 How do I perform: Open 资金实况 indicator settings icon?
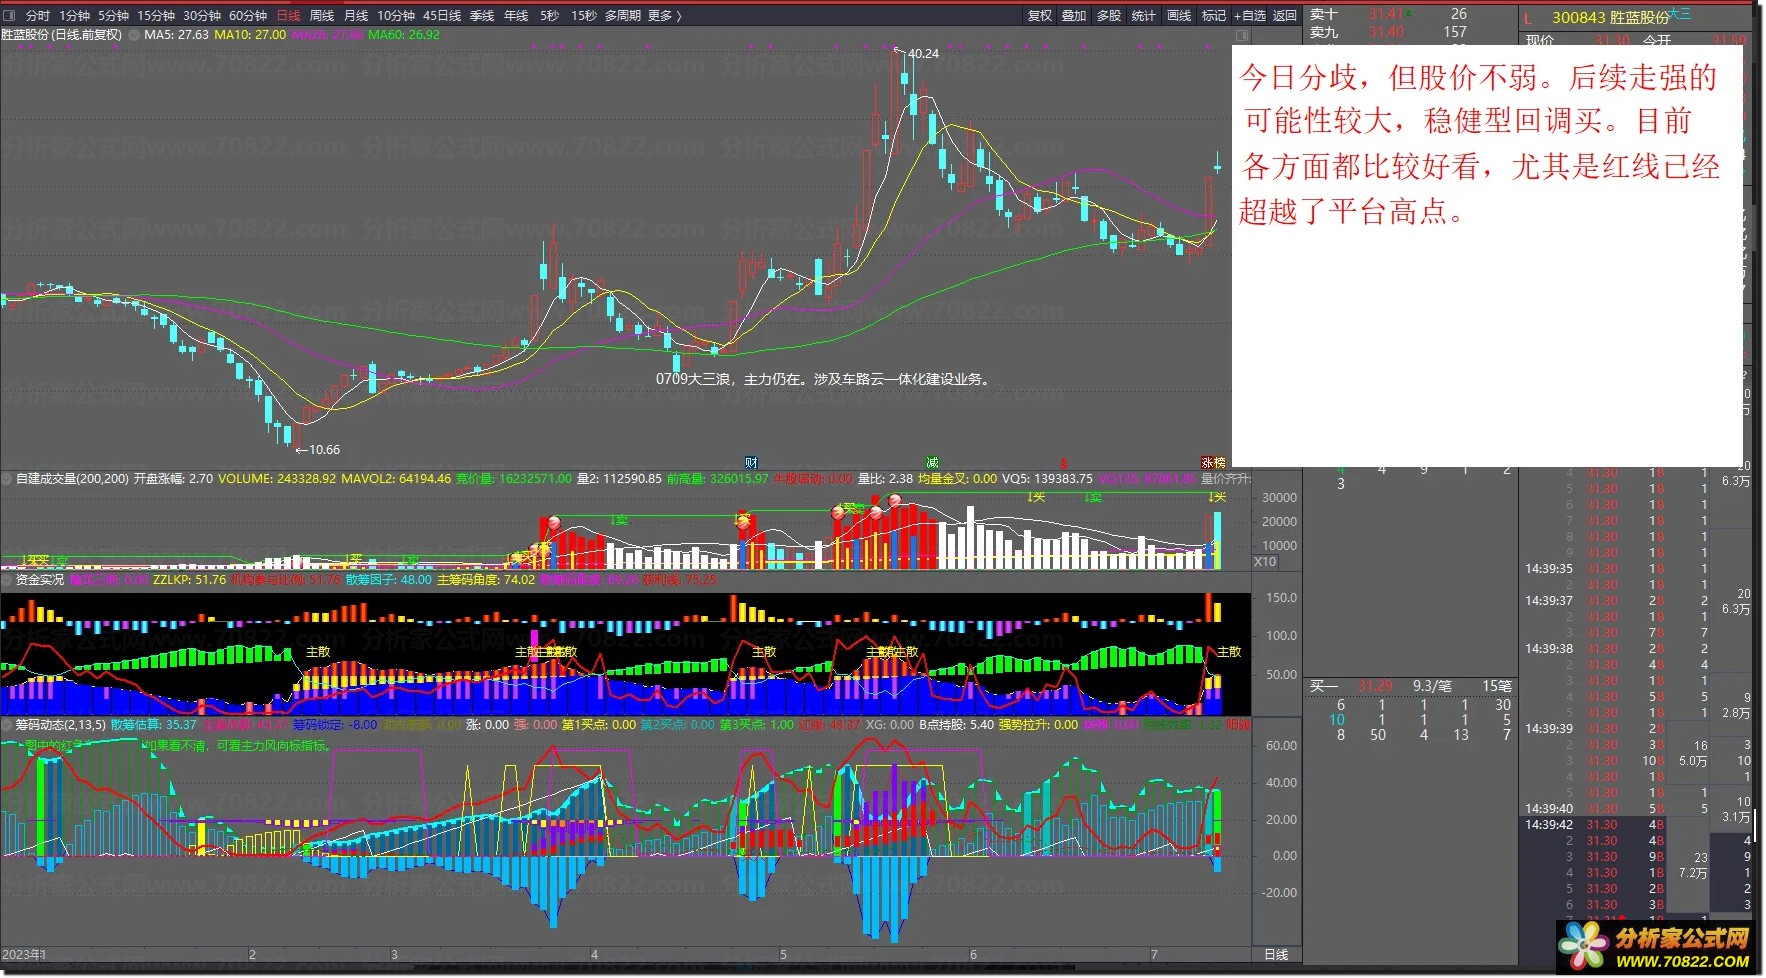[8, 580]
